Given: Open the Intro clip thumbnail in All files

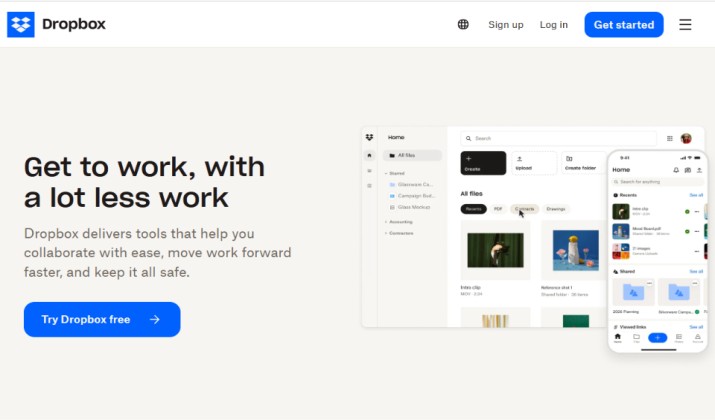Looking at the screenshot, I should (x=495, y=250).
